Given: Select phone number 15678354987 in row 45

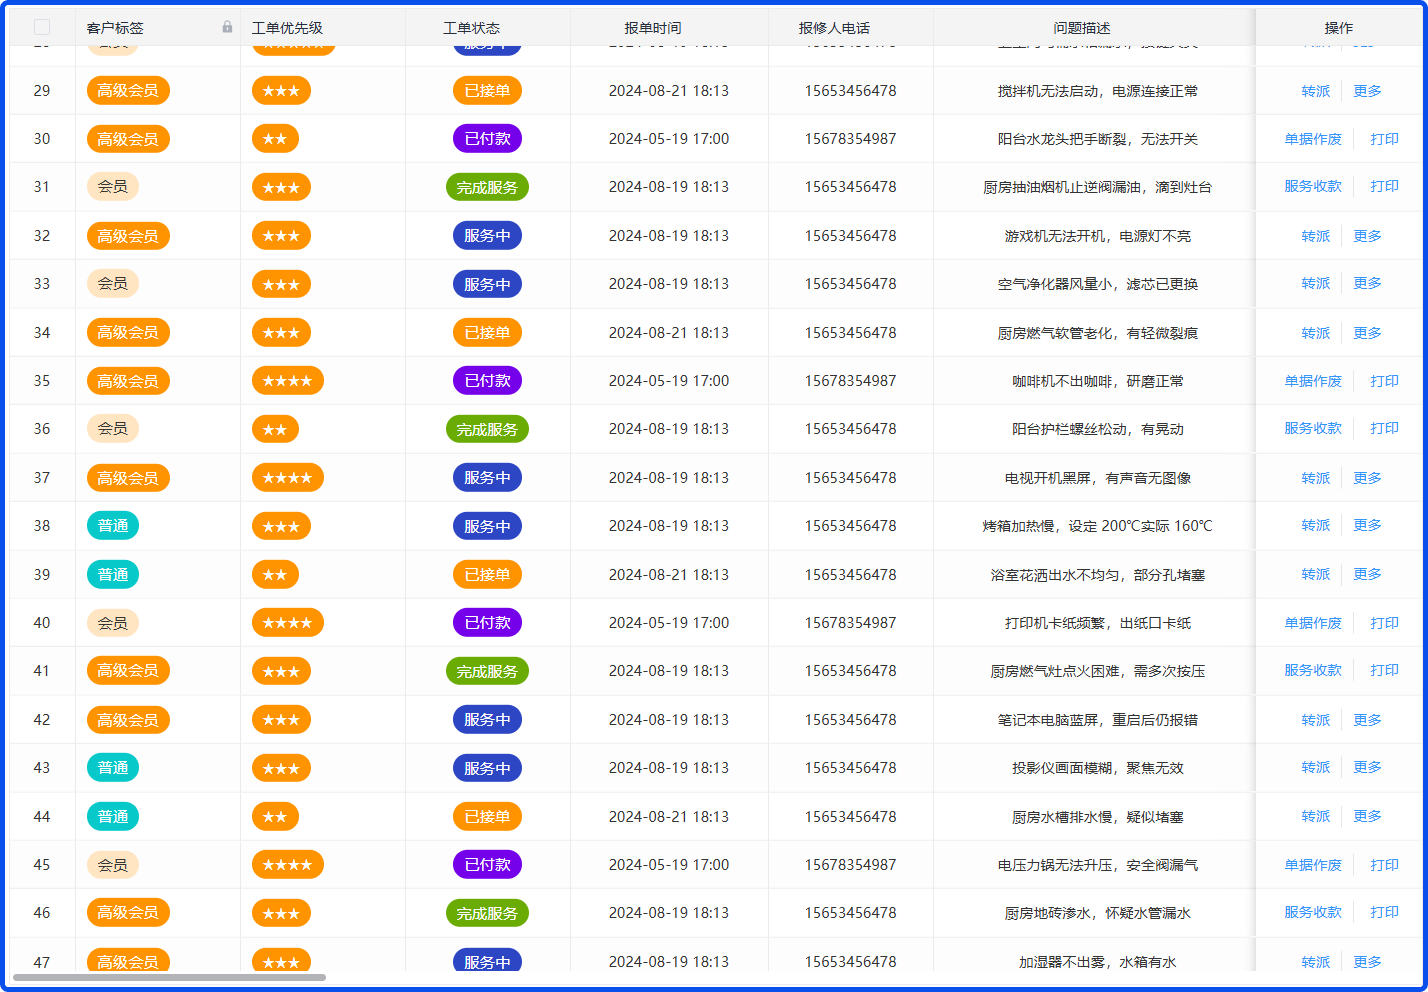Looking at the screenshot, I should point(850,865).
